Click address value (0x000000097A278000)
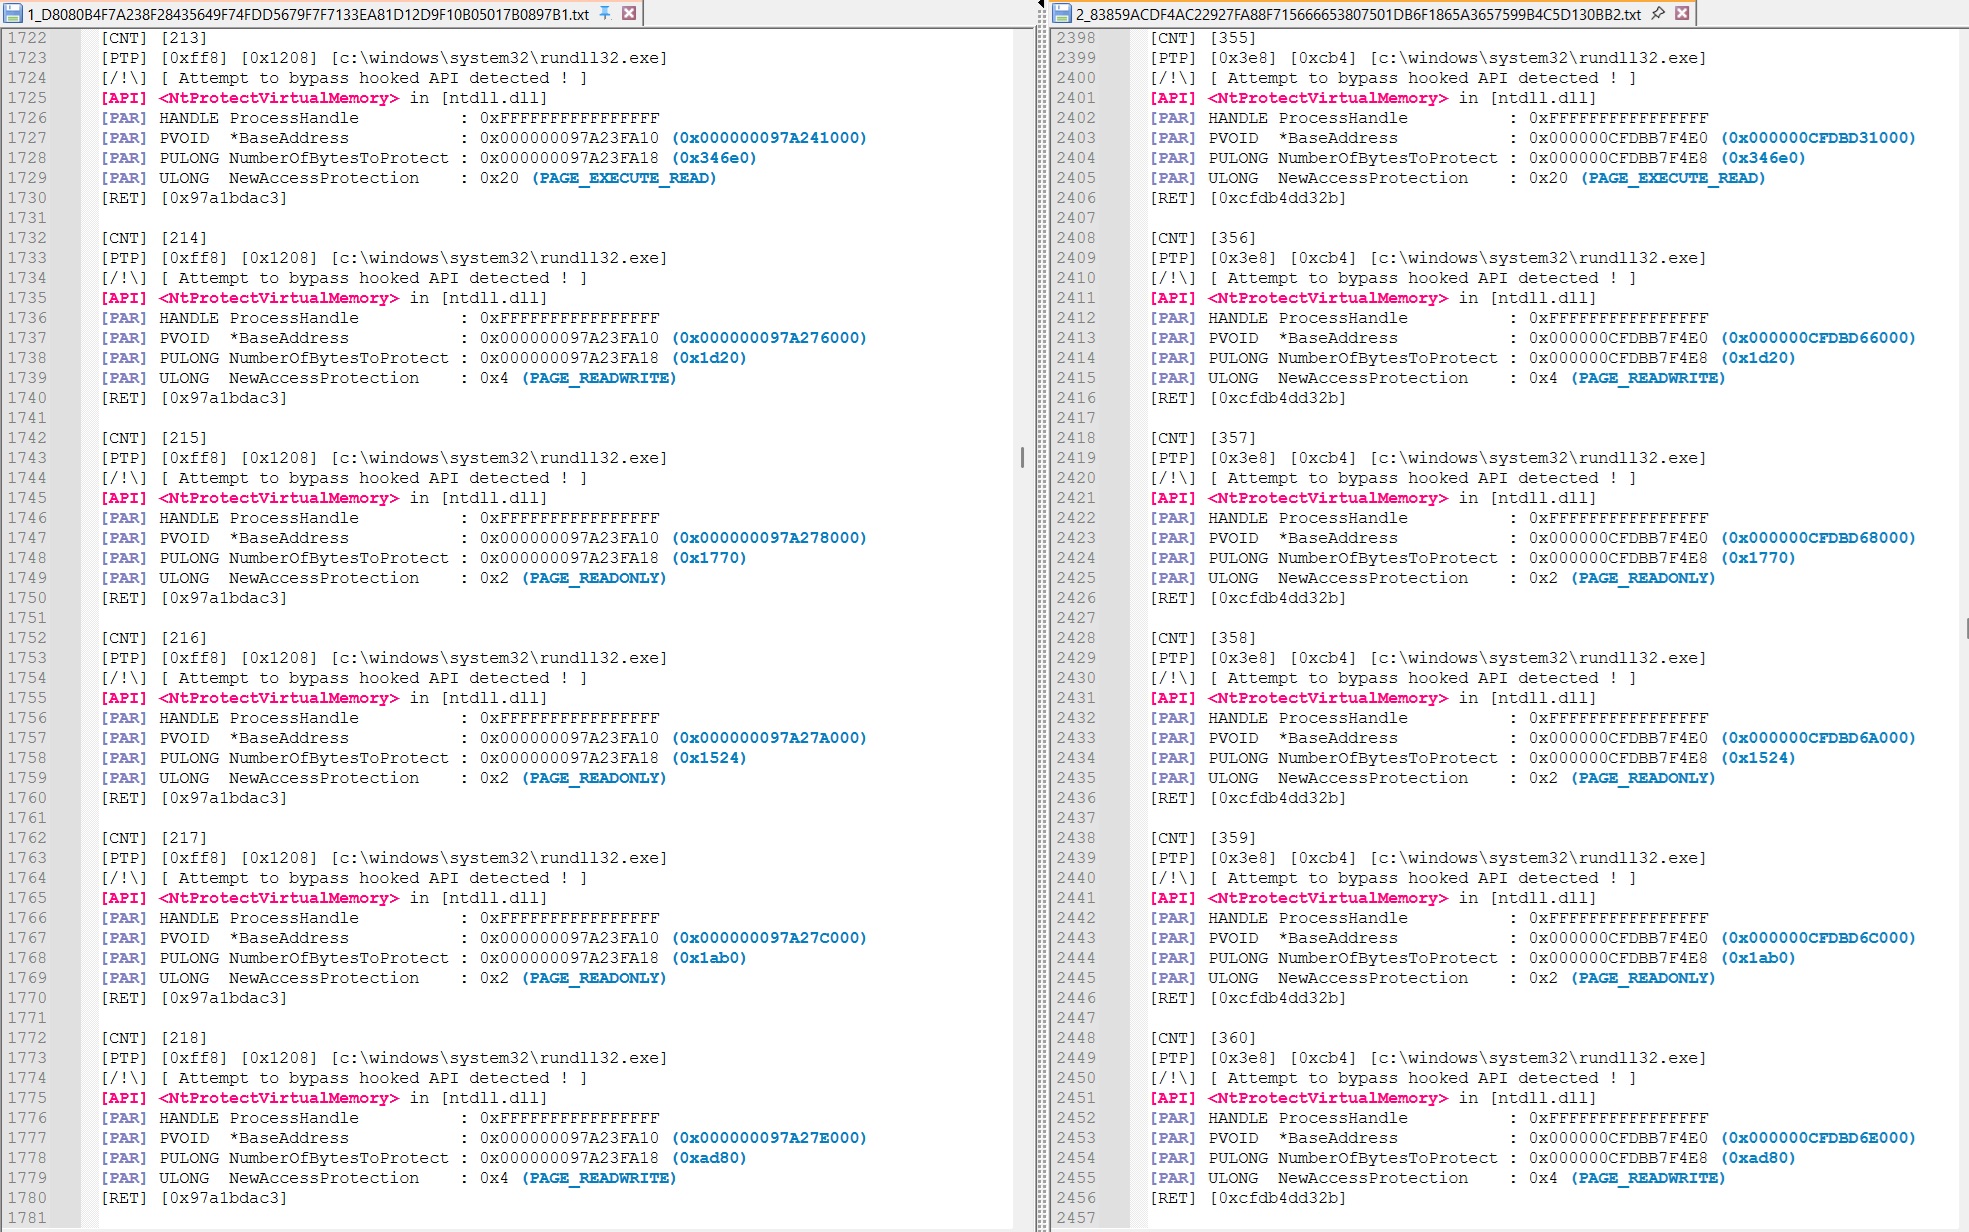This screenshot has width=1969, height=1232. pyautogui.click(x=769, y=538)
